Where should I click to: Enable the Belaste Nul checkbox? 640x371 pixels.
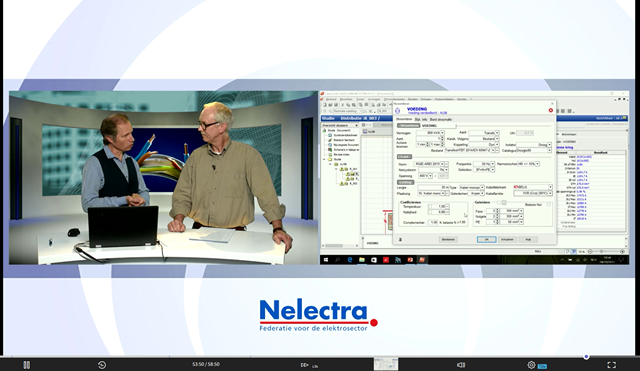tap(548, 204)
